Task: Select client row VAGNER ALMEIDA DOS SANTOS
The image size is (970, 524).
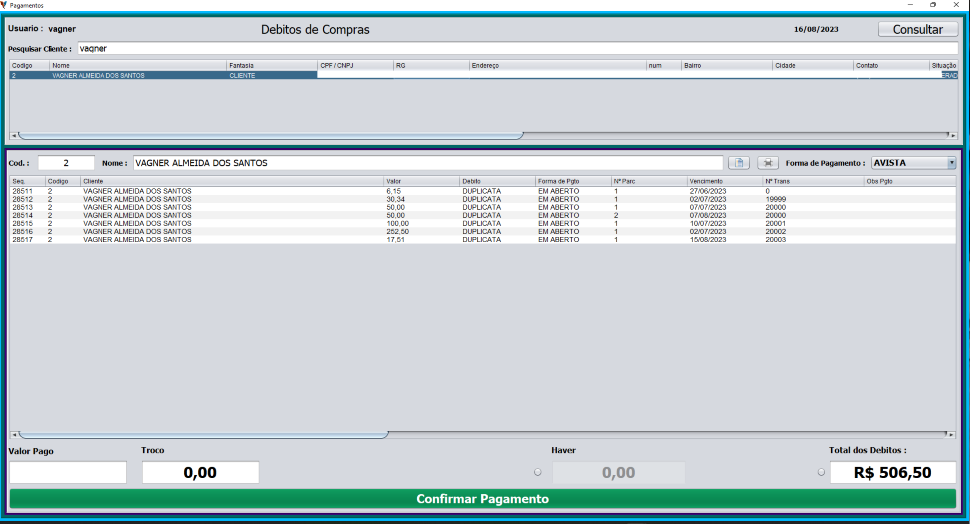Action: tap(137, 75)
